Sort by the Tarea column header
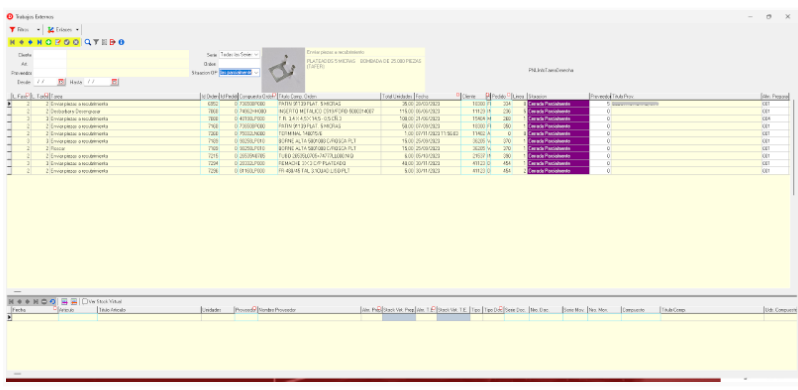 (125, 96)
